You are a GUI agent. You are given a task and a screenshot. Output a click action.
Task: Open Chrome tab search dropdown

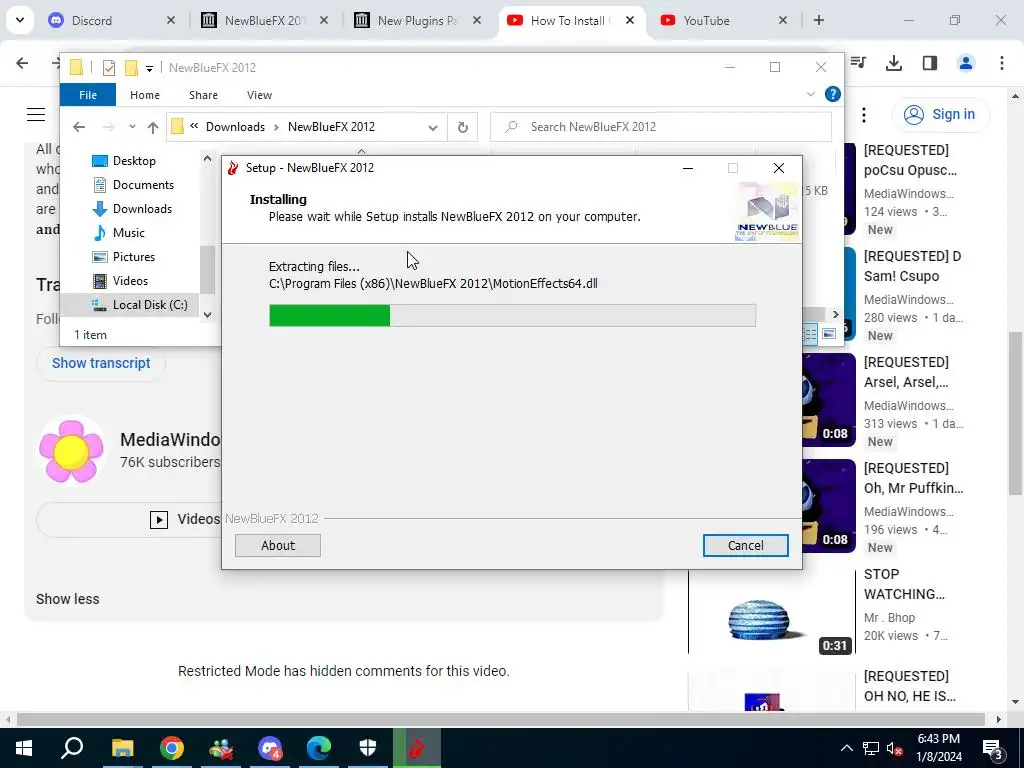pos(20,20)
